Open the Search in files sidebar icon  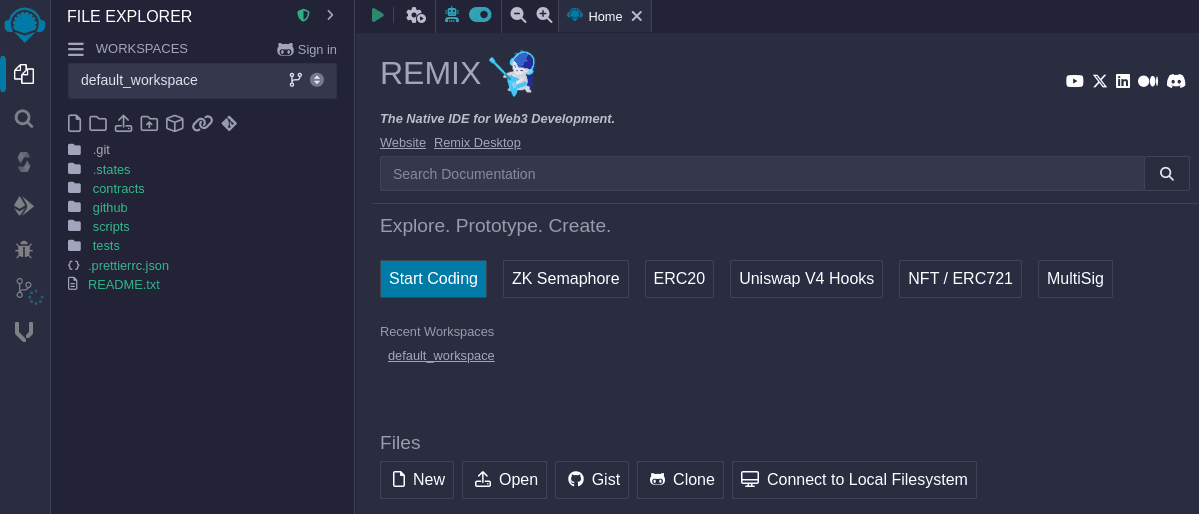(24, 119)
